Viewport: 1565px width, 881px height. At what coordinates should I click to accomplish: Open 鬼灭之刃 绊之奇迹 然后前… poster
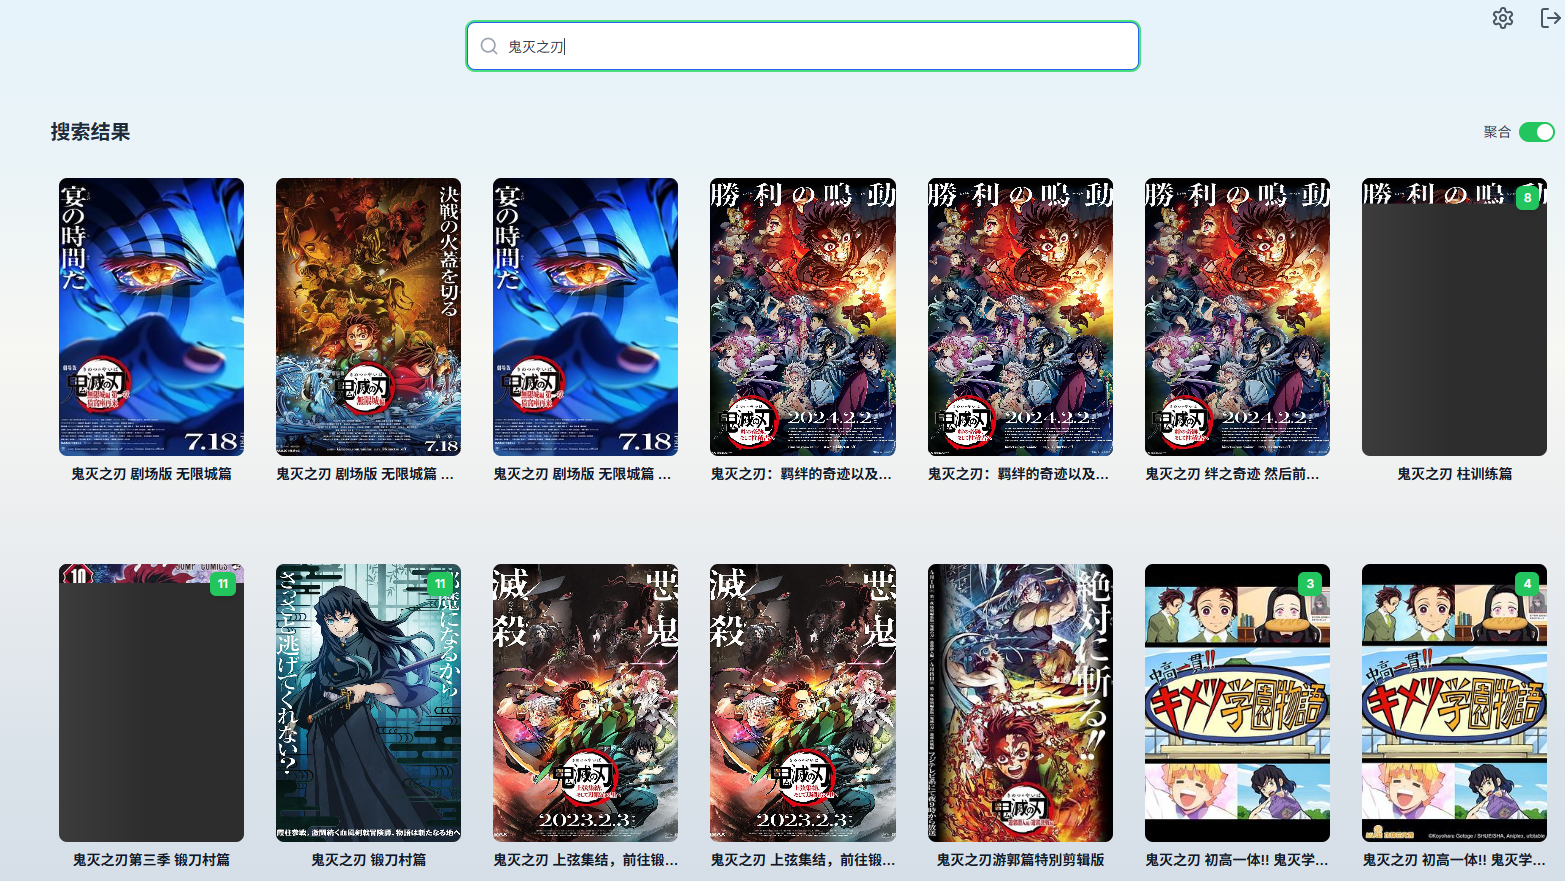[x=1237, y=317]
